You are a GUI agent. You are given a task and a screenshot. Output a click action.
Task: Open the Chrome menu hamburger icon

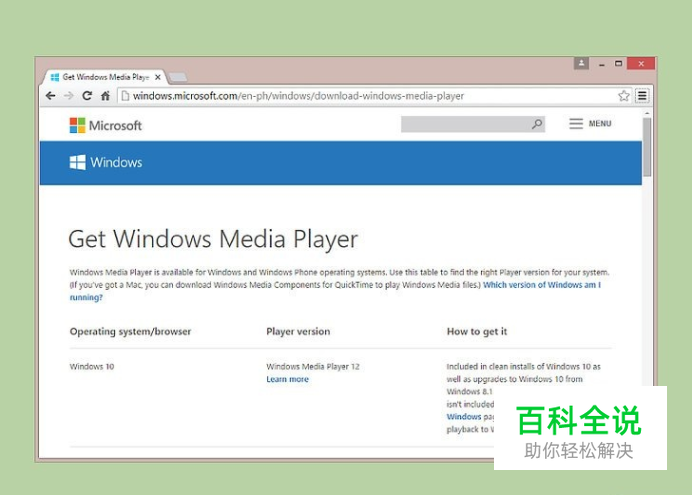642,96
